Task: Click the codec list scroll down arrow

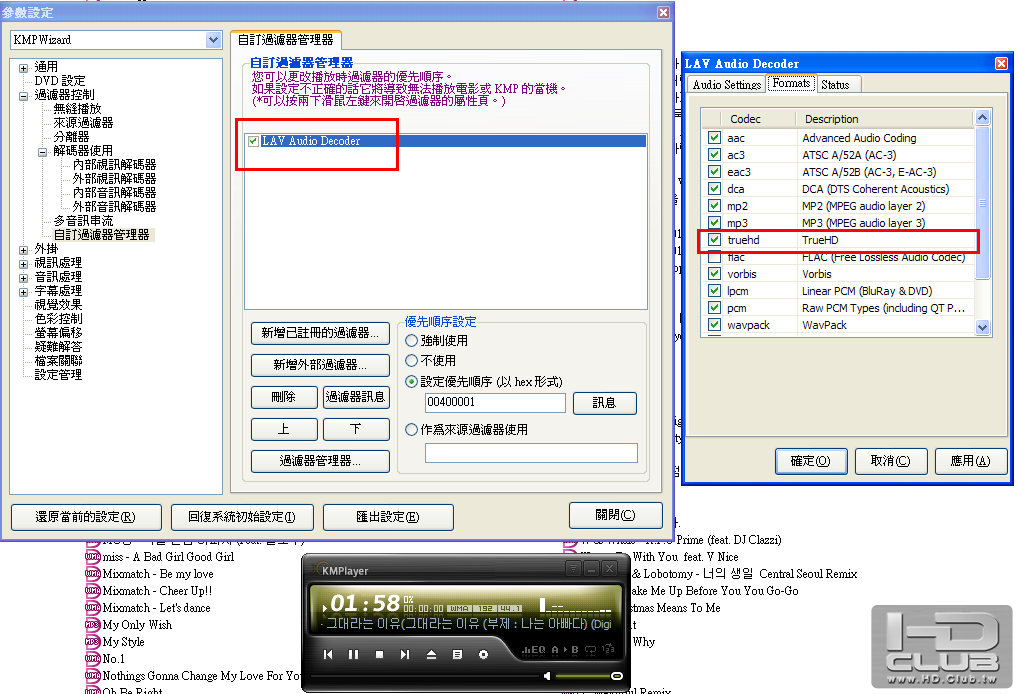Action: click(x=982, y=327)
